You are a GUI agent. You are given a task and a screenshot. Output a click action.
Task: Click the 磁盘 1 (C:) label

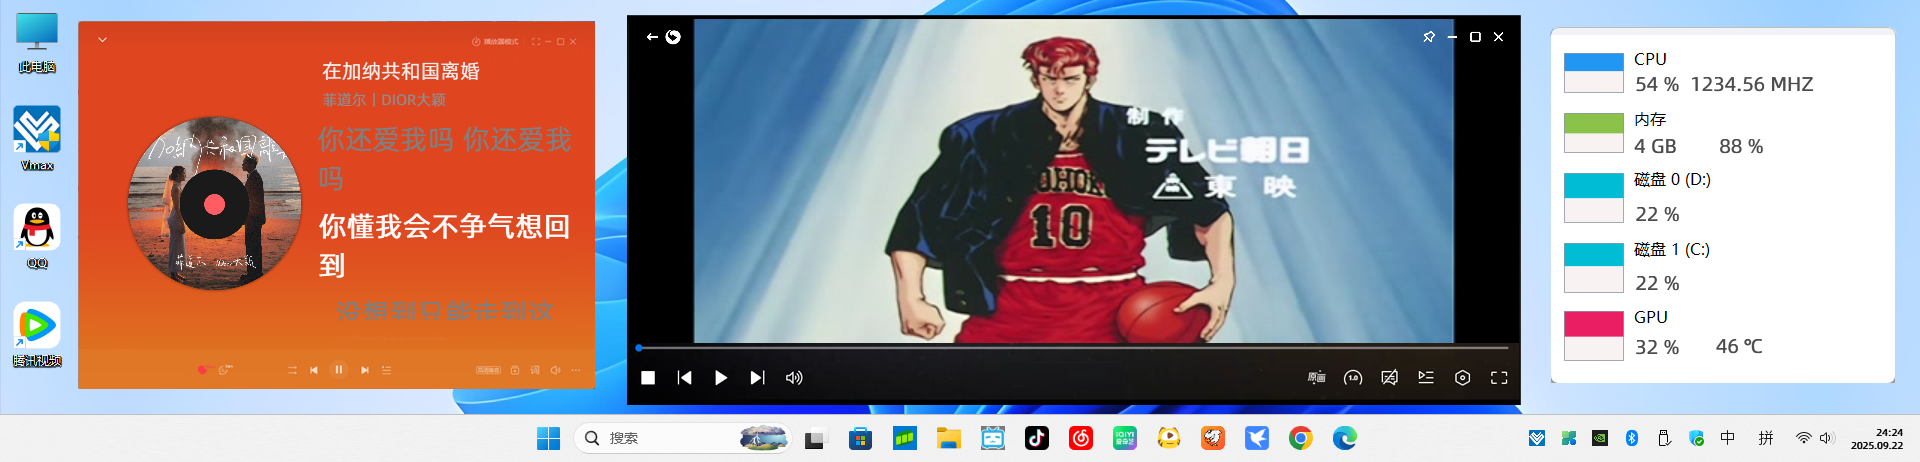(x=1672, y=249)
